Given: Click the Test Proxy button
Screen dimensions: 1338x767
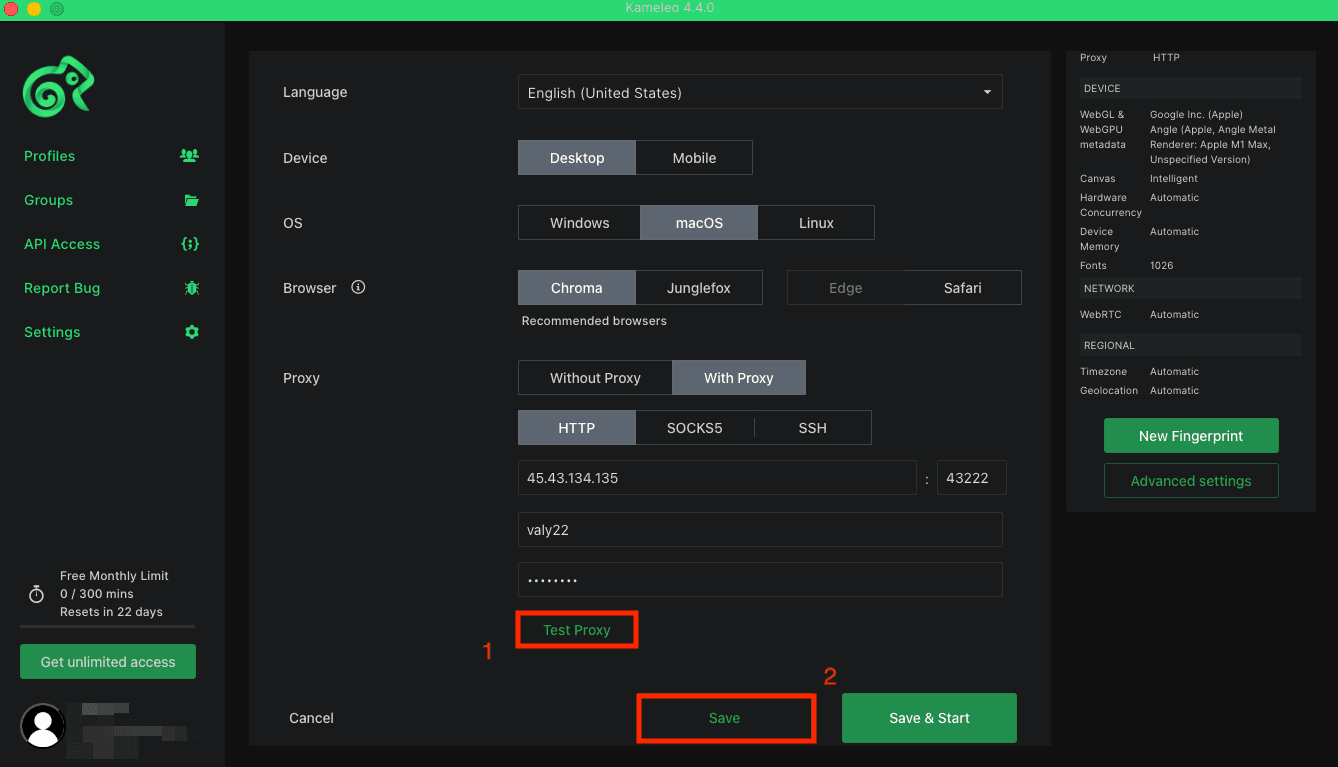Looking at the screenshot, I should [577, 629].
